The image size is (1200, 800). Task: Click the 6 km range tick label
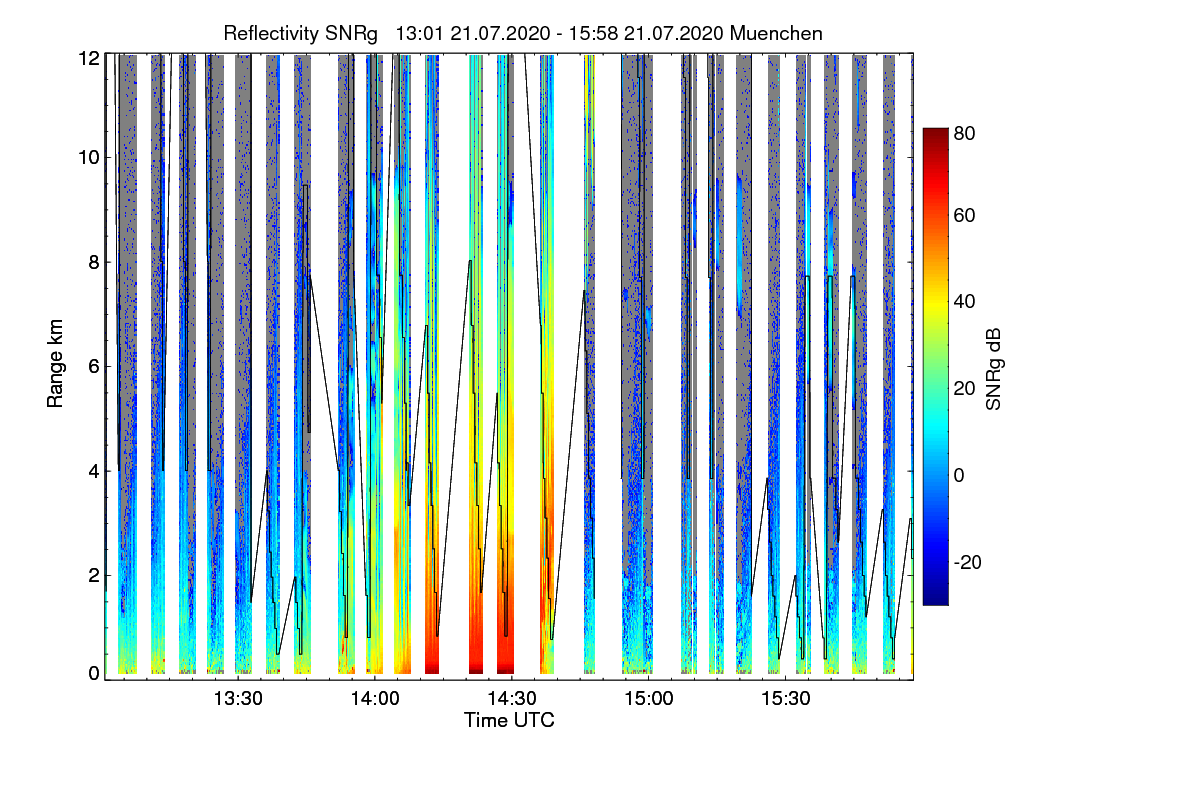point(94,366)
